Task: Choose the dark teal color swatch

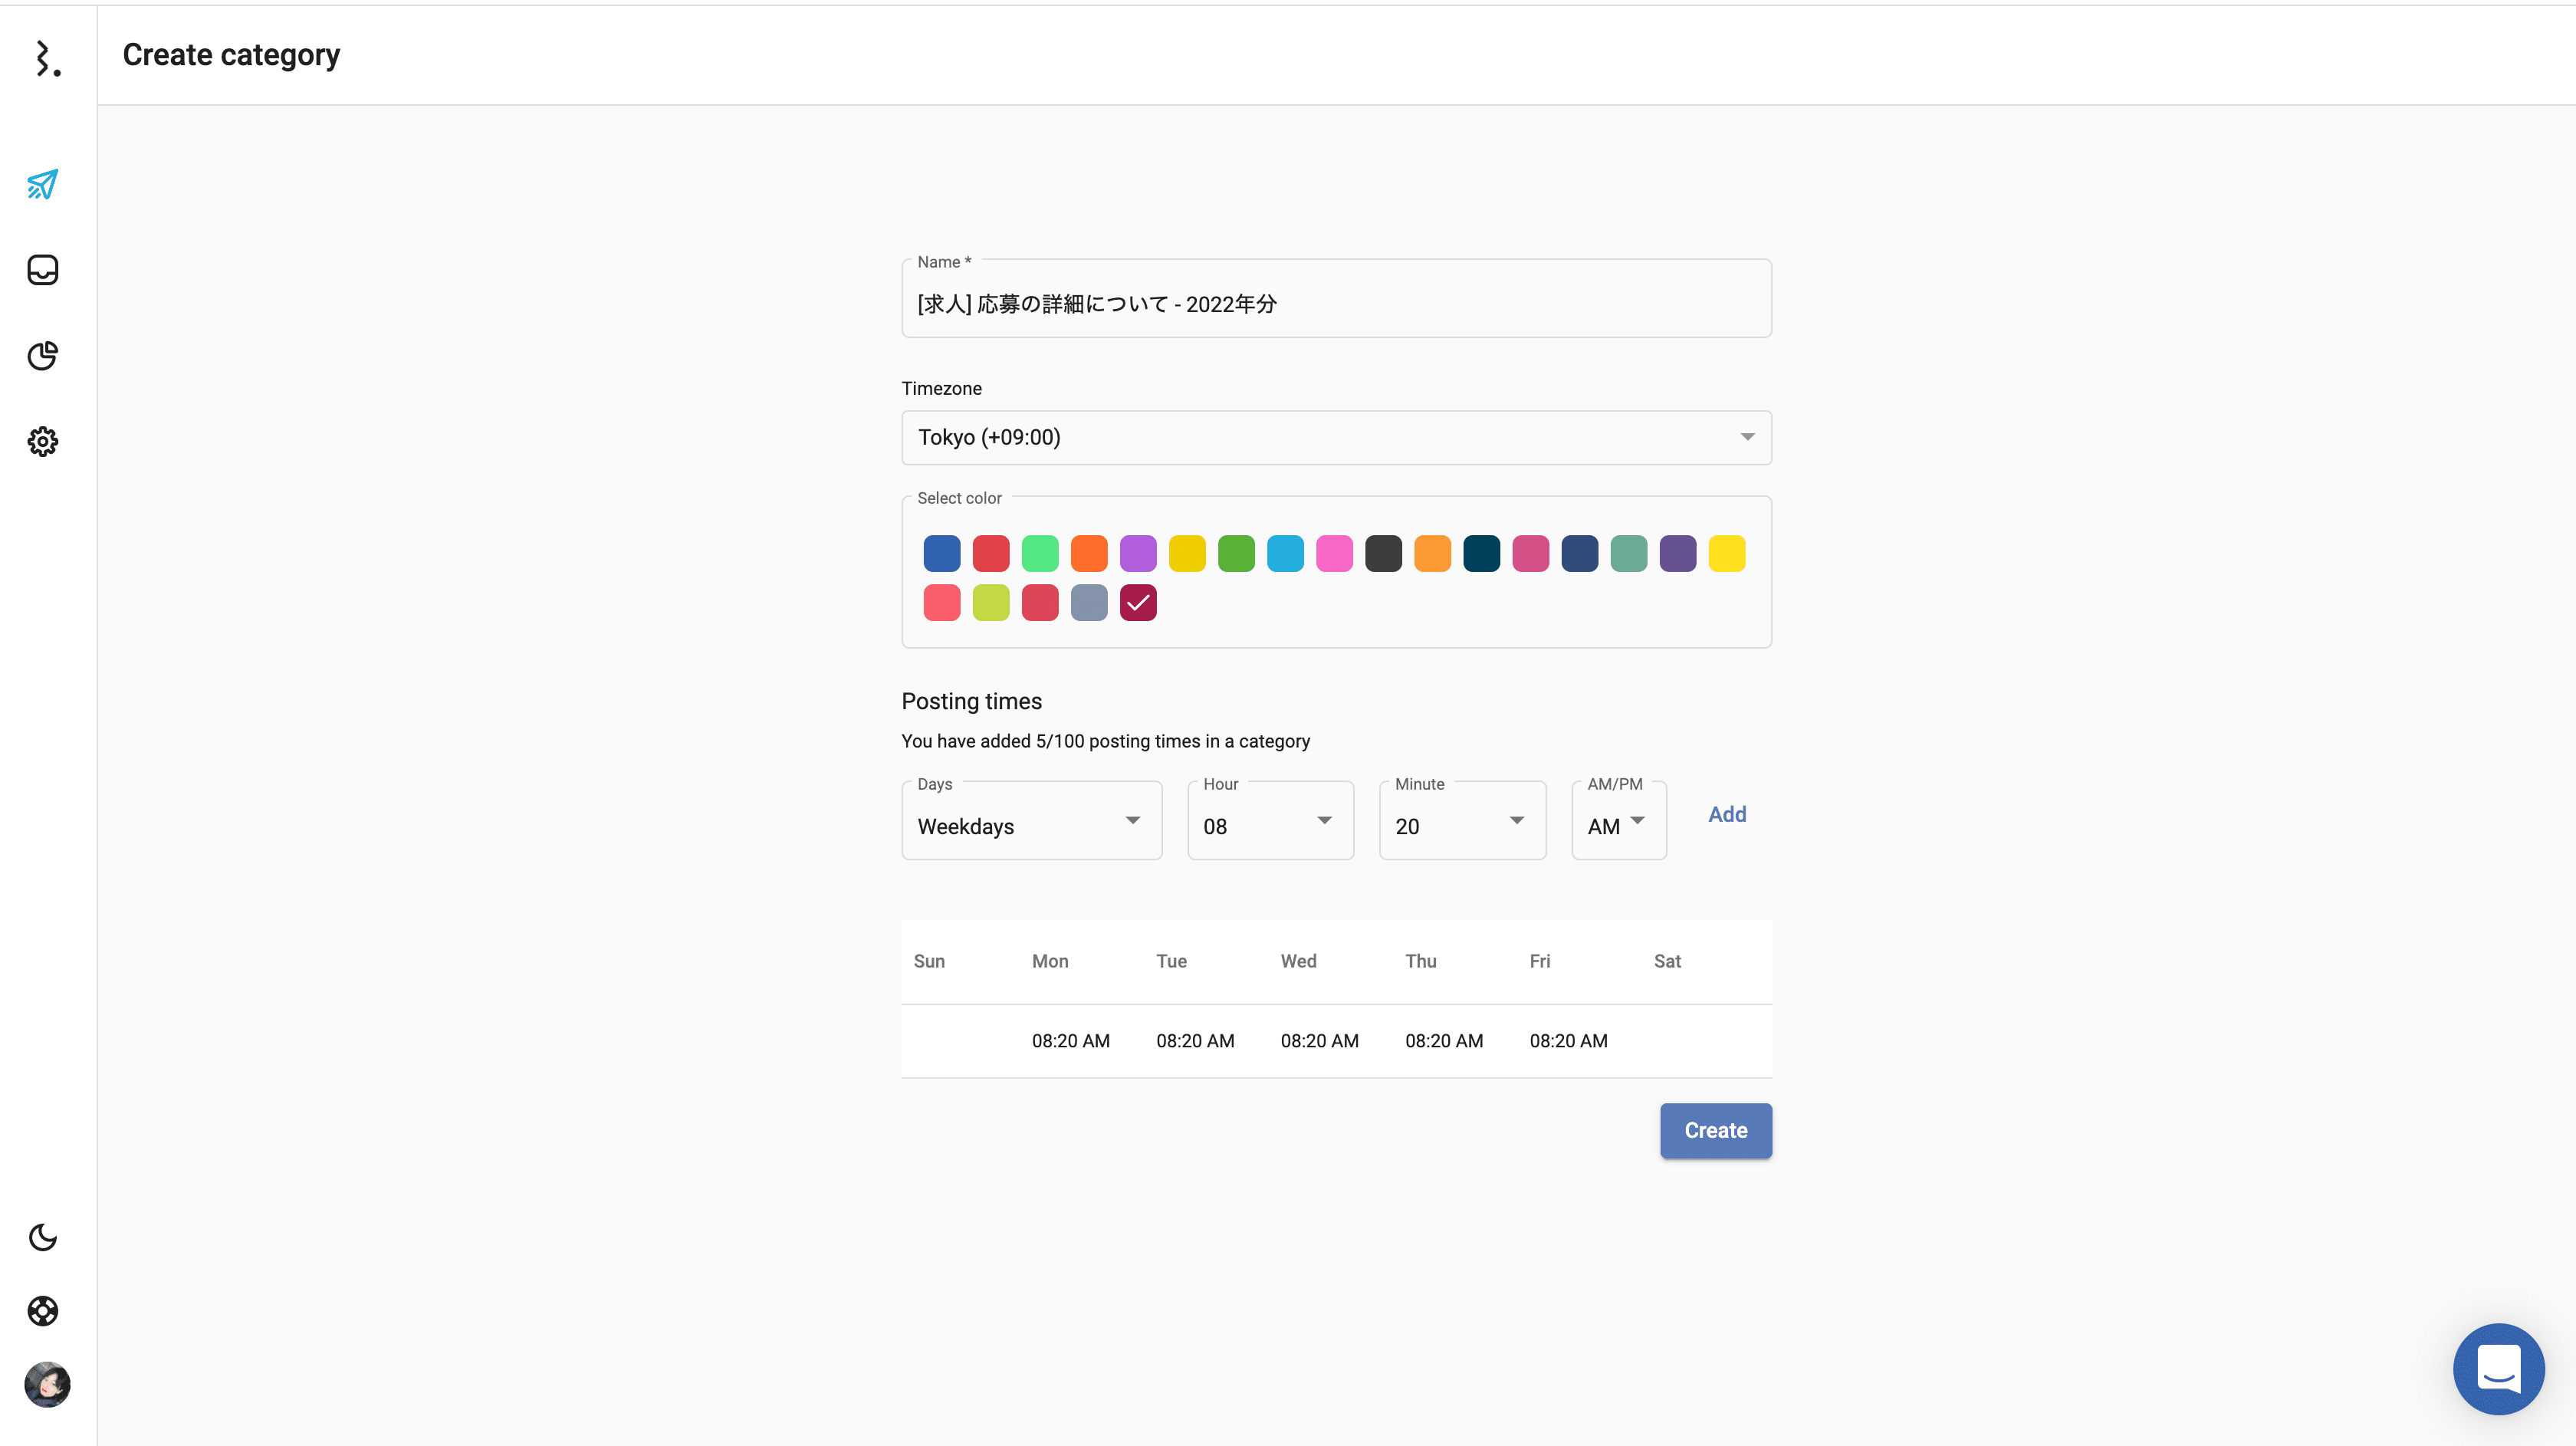Action: coord(1481,553)
